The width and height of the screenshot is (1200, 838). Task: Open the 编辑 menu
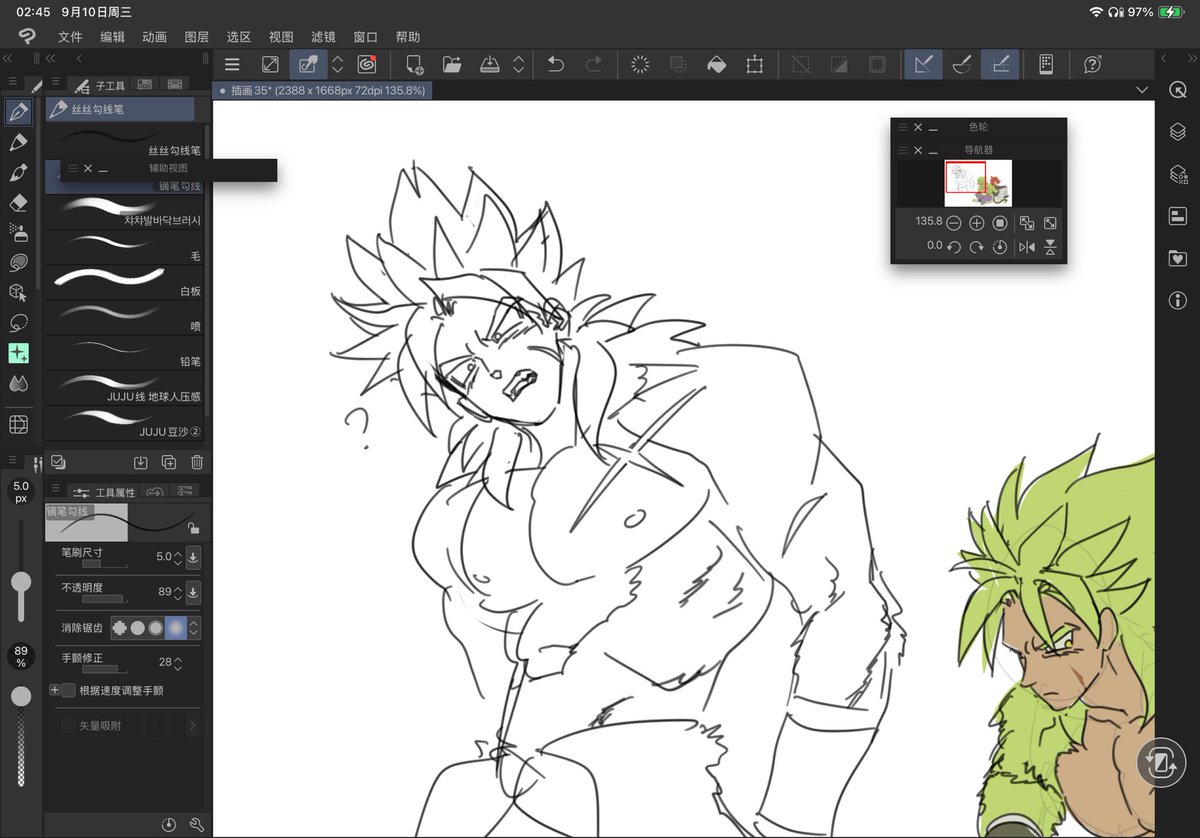click(x=112, y=37)
